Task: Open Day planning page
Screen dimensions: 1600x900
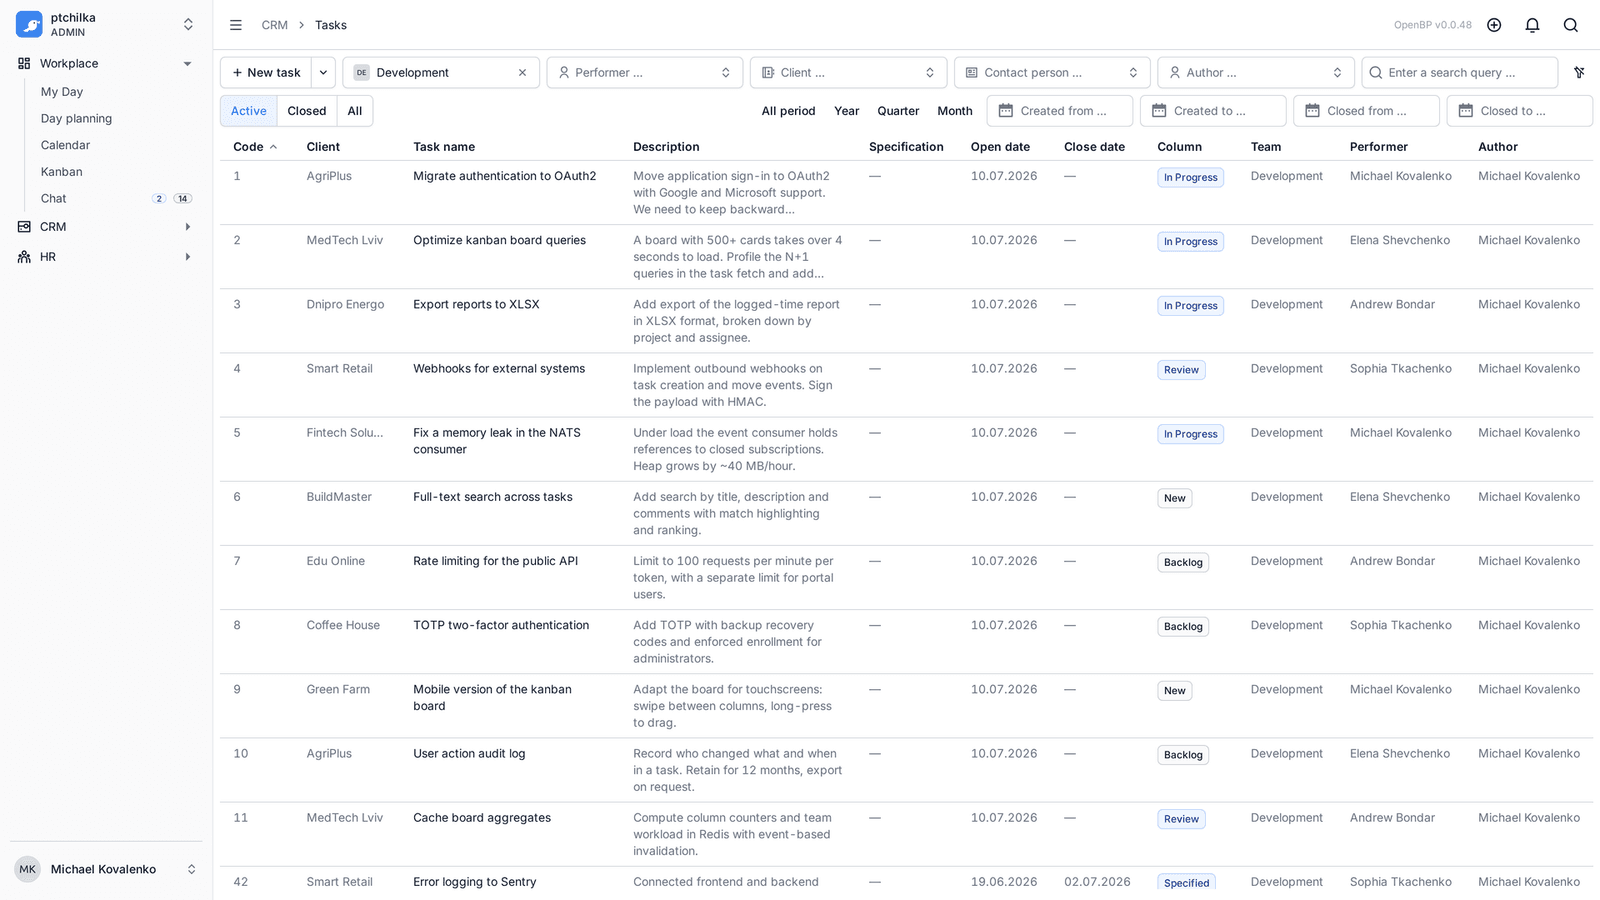Action: click(x=76, y=118)
